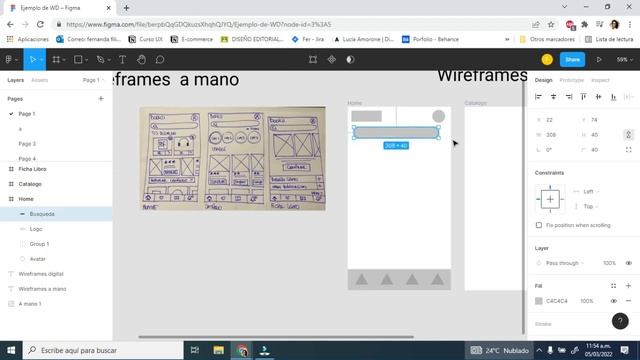The width and height of the screenshot is (640, 360).
Task: Open the E-commerce bookmark
Action: [192, 39]
